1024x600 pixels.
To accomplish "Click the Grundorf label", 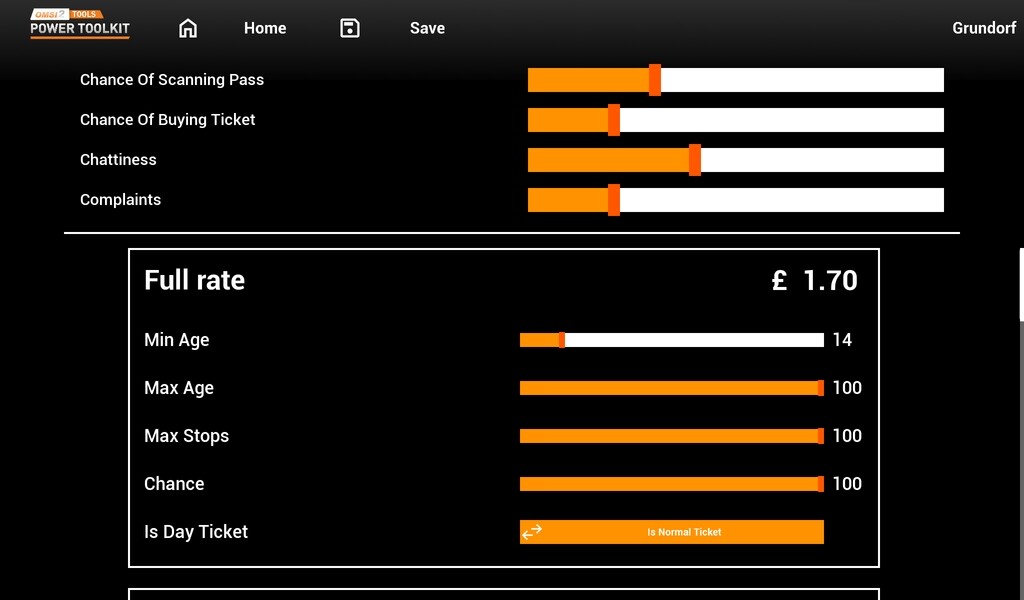I will tap(983, 28).
